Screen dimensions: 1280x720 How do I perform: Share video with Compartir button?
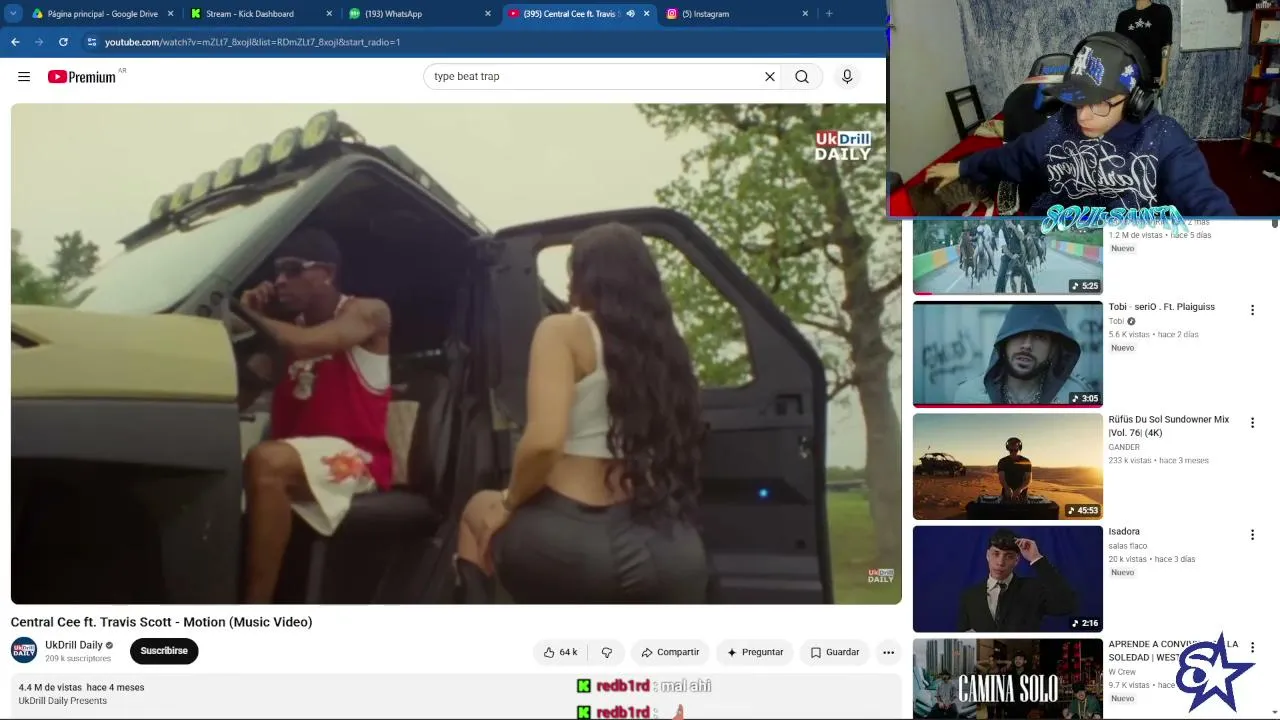[671, 652]
